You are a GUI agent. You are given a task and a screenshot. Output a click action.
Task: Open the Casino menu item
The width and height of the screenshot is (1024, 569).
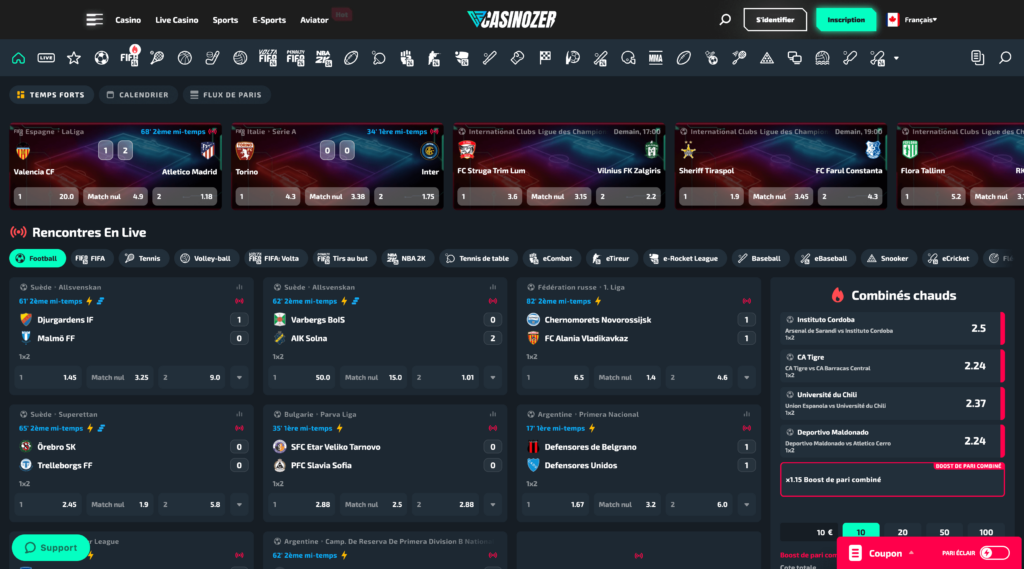point(128,20)
